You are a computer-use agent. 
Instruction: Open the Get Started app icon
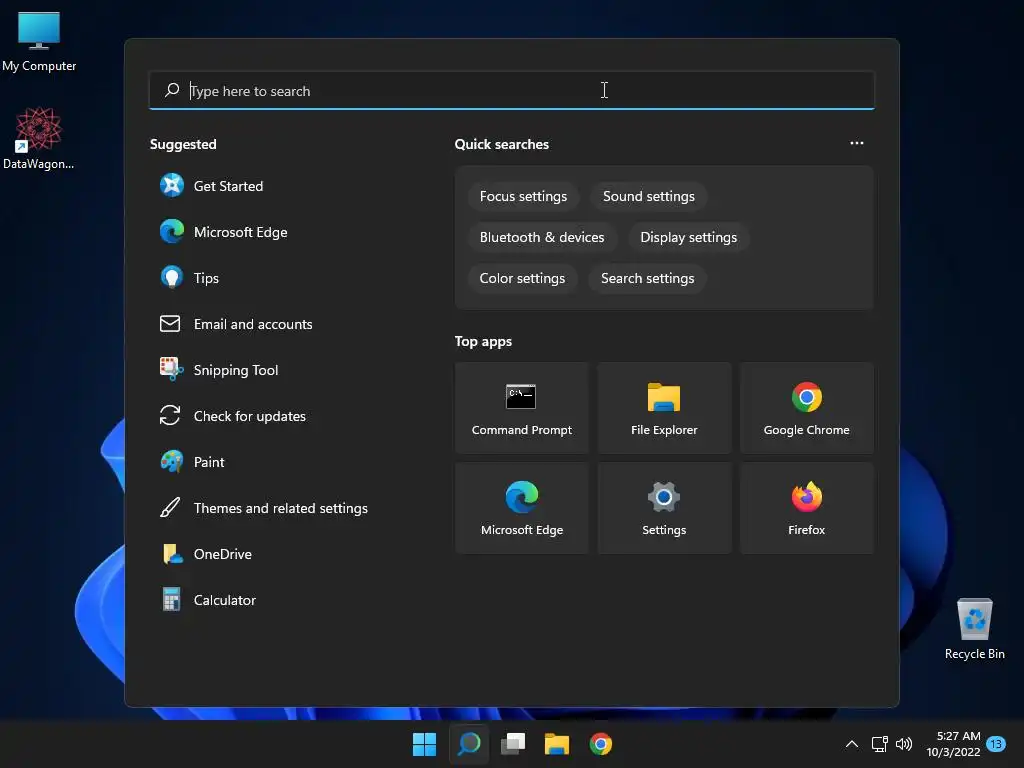click(172, 185)
